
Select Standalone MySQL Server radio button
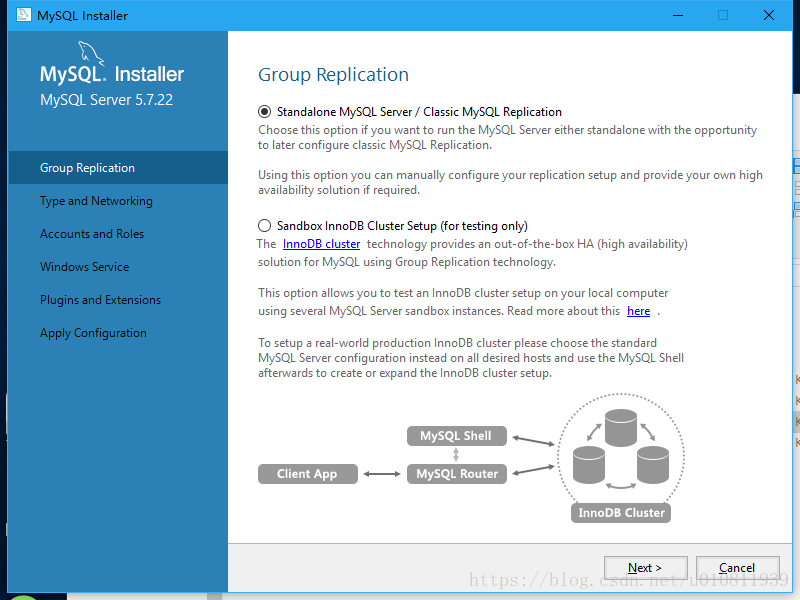tap(264, 112)
